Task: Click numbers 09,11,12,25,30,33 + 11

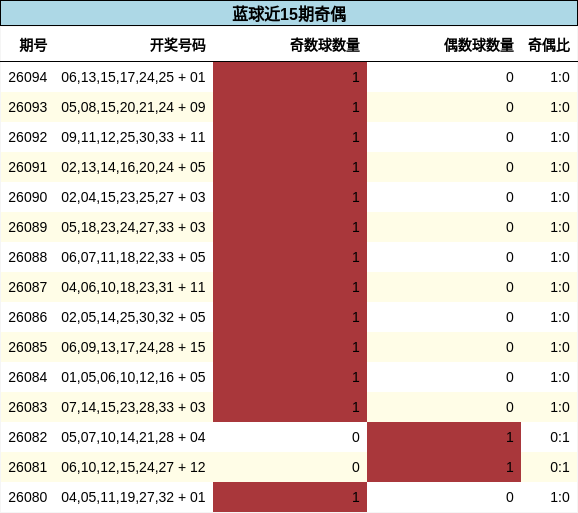Action: point(133,137)
